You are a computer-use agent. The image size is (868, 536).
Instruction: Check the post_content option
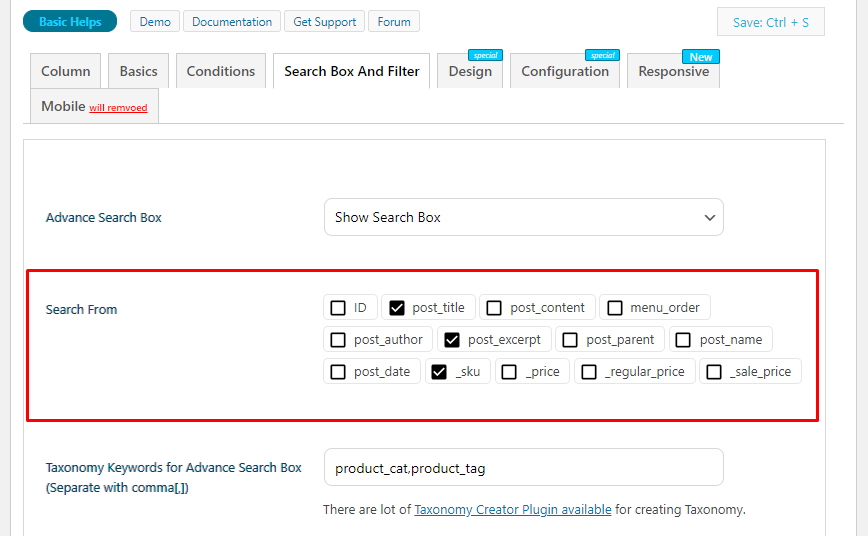click(494, 308)
